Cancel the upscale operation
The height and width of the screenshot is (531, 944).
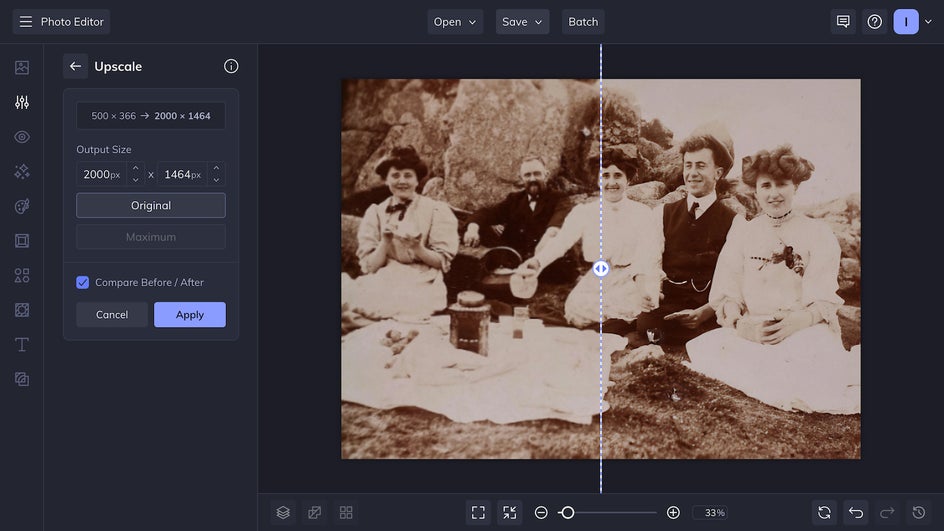coord(112,315)
